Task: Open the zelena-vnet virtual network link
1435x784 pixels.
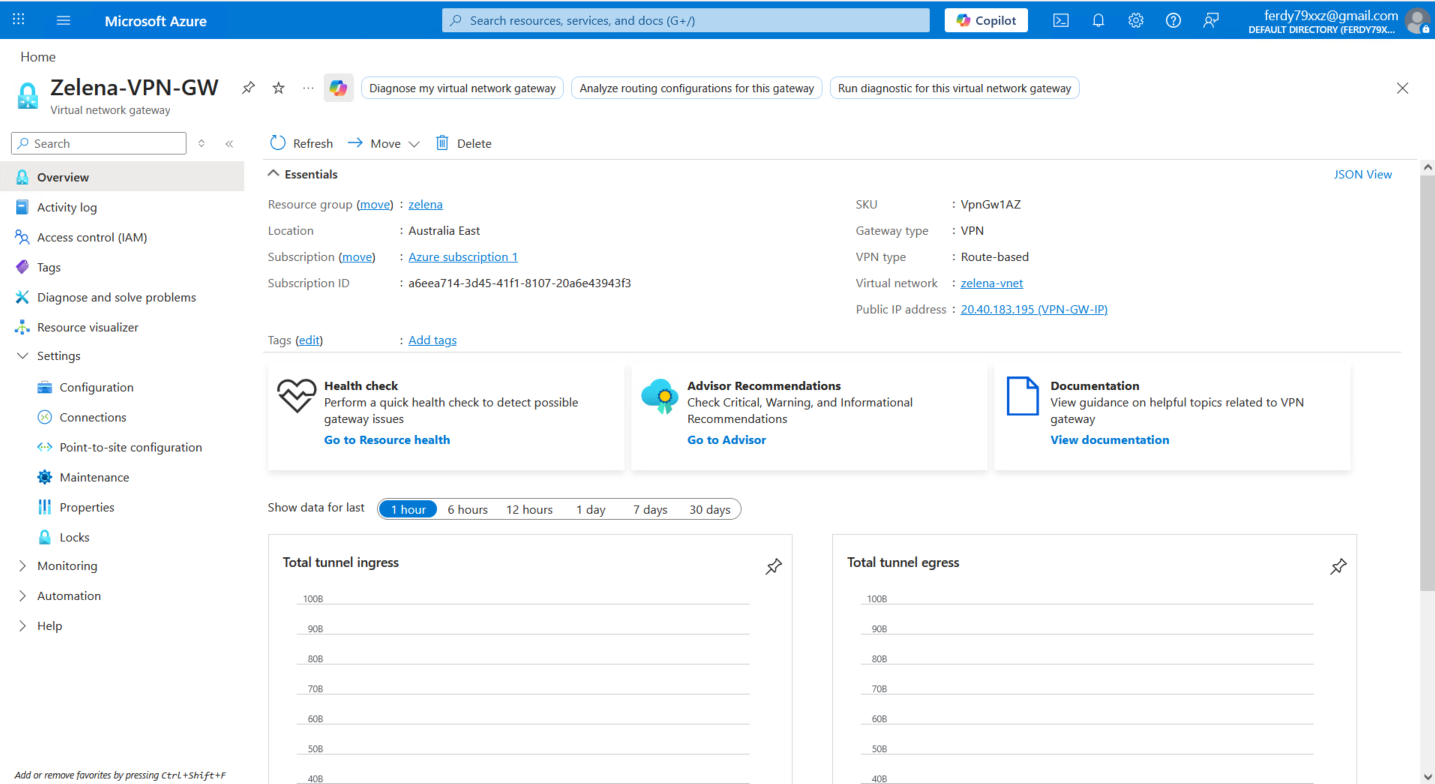Action: [x=991, y=283]
